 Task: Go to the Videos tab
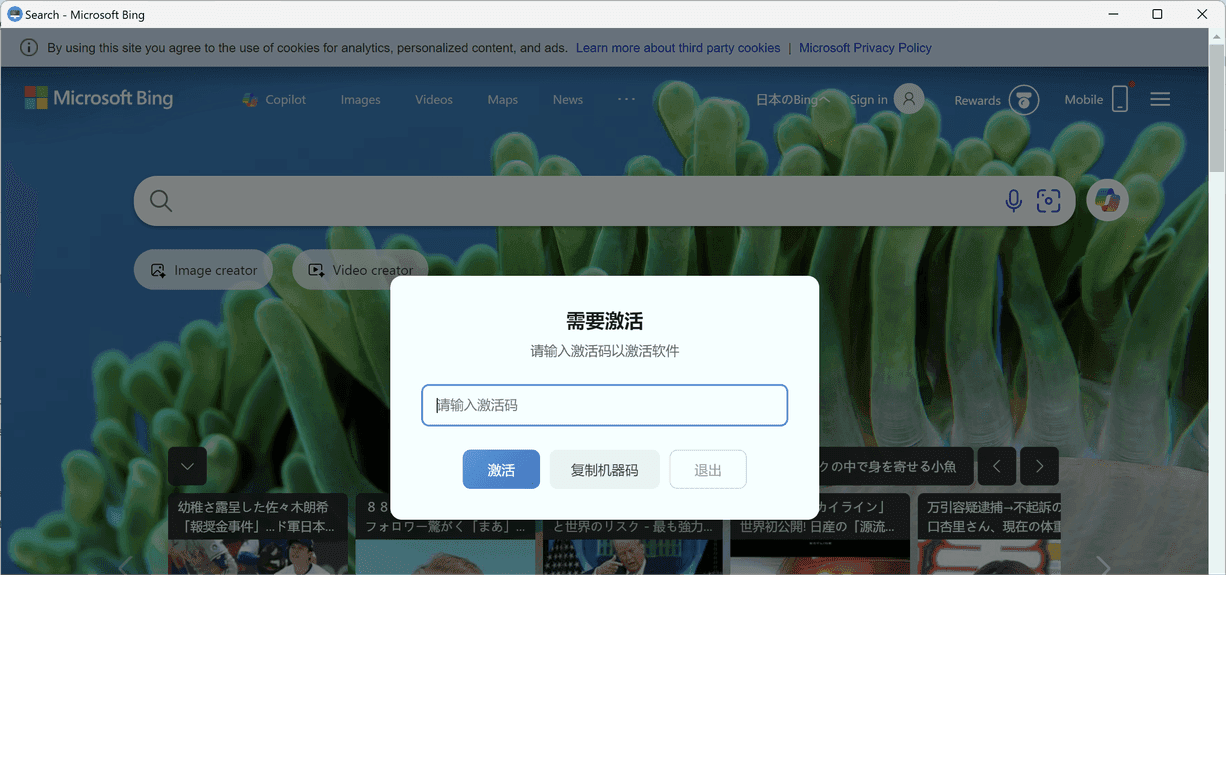[x=434, y=100]
